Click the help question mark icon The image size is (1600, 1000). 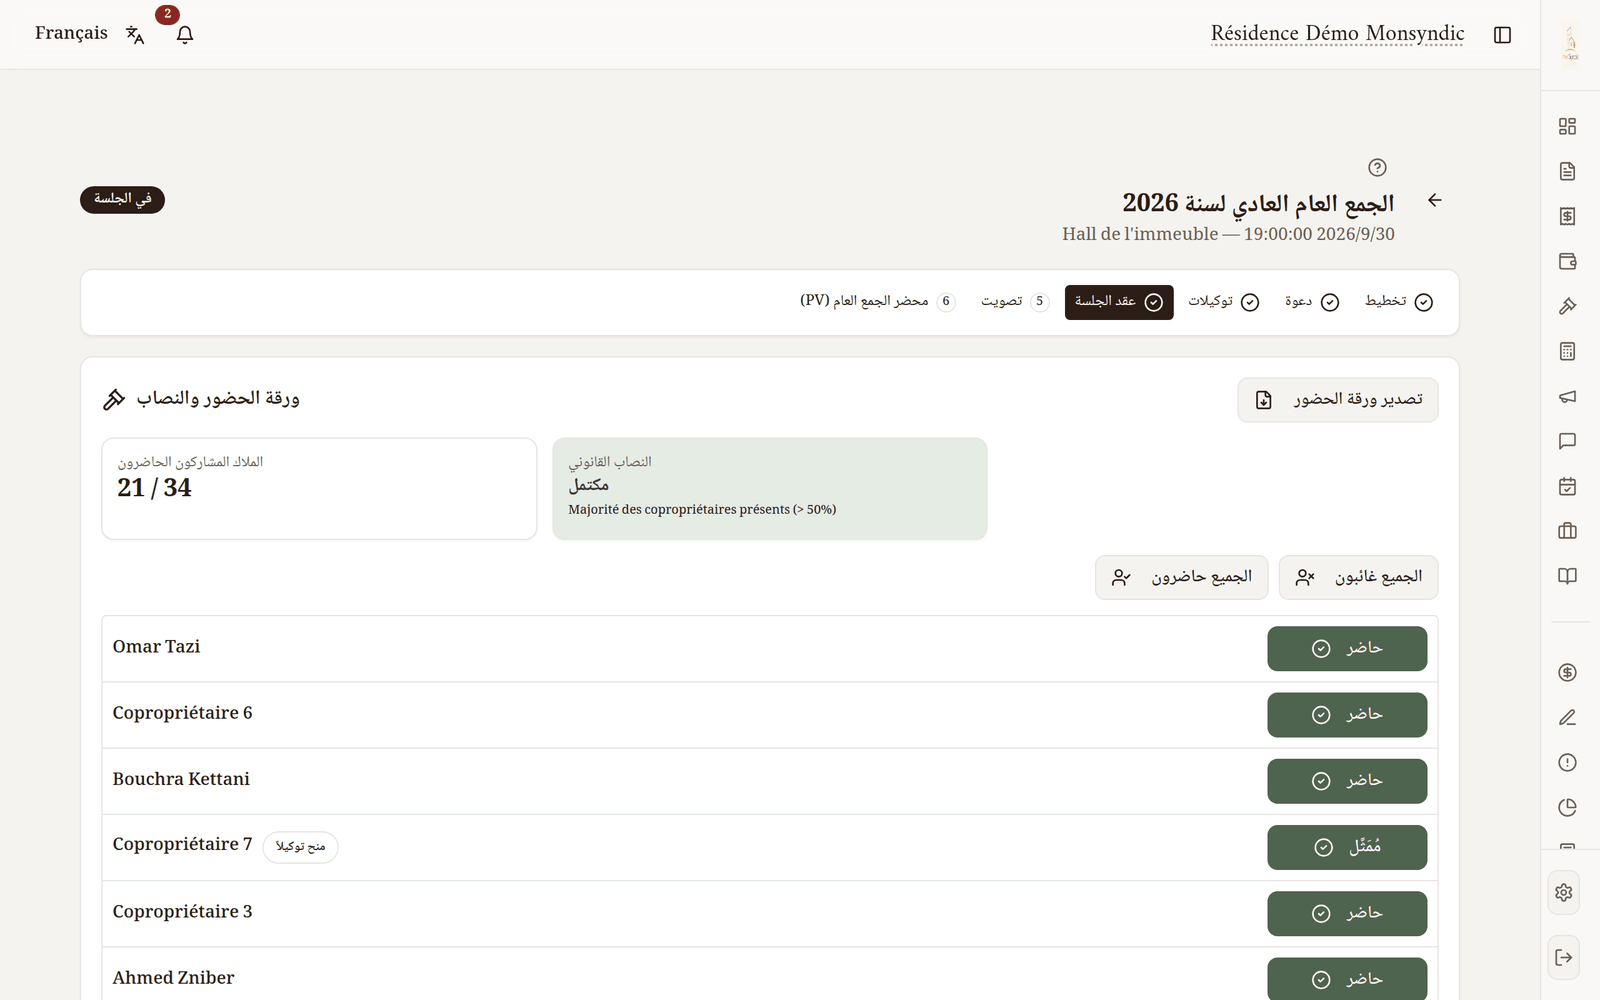(x=1377, y=167)
